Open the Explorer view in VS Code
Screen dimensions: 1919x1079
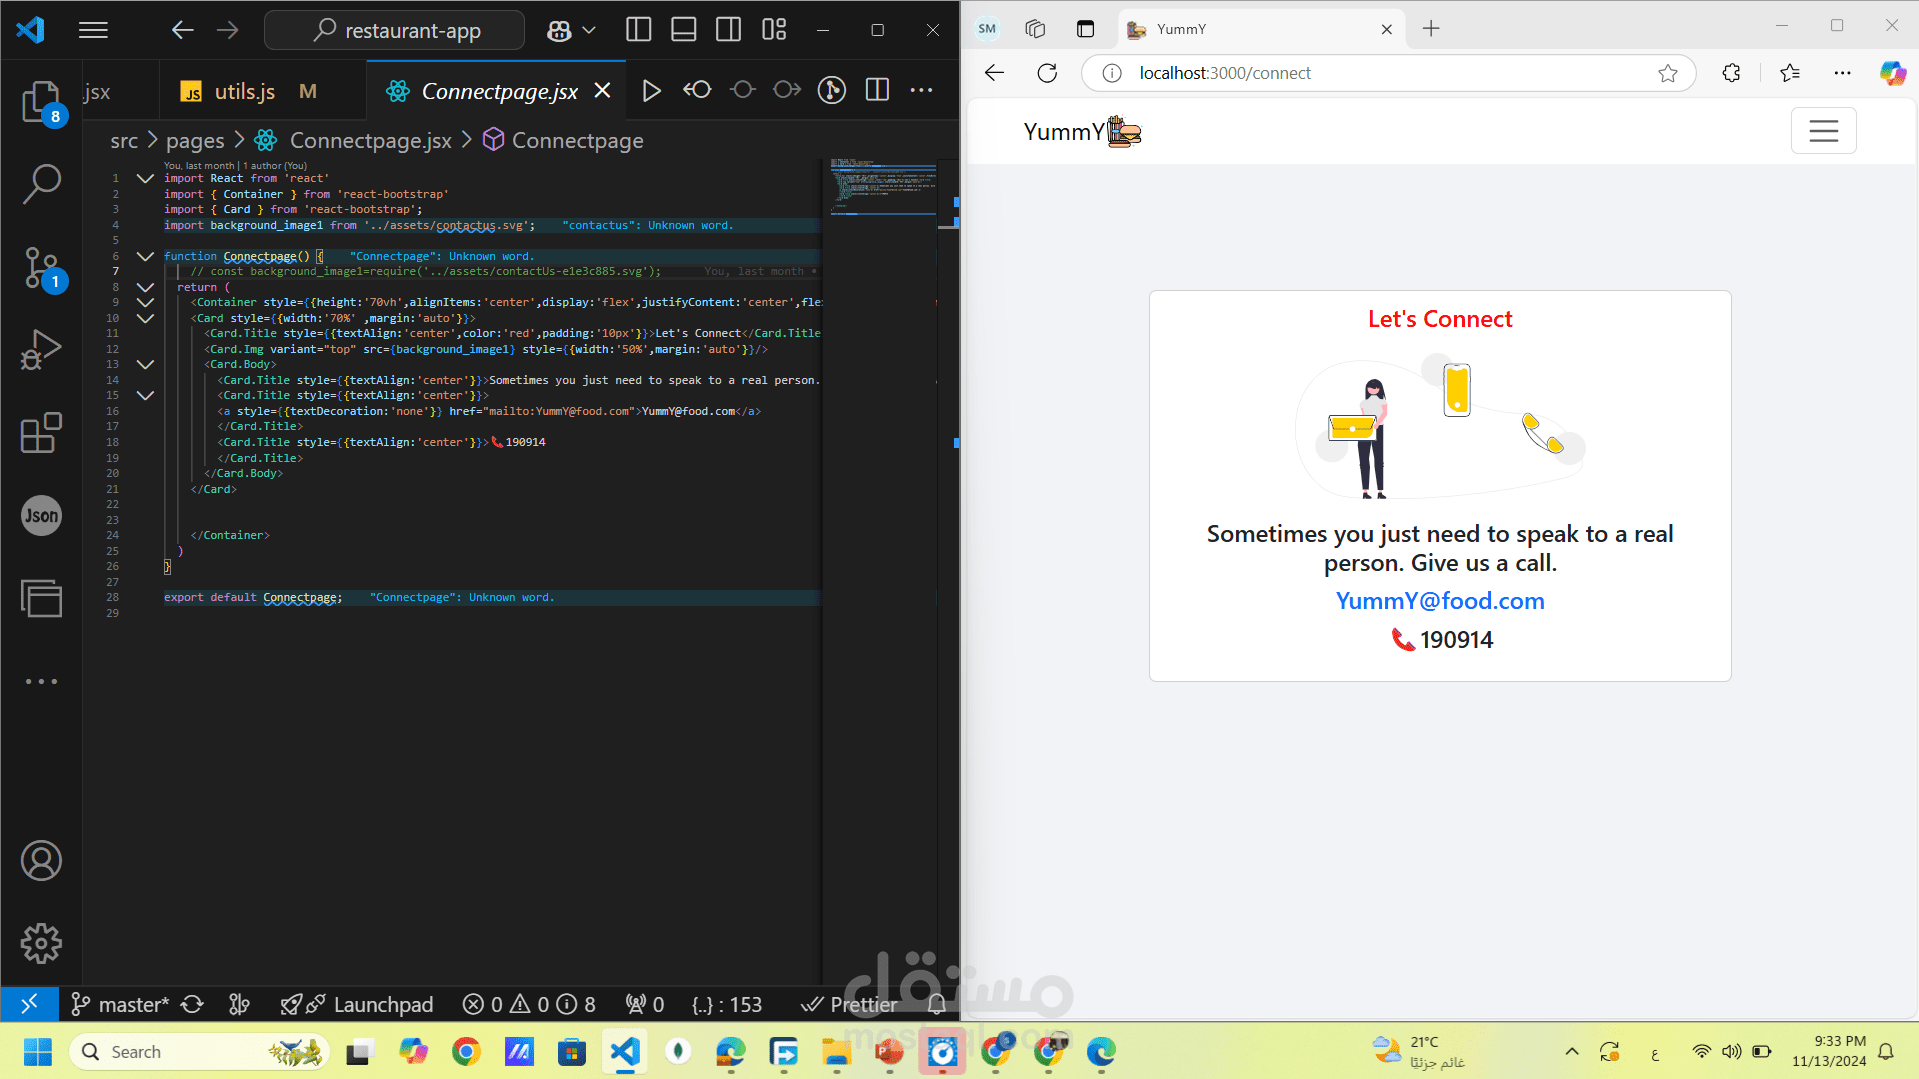pos(41,102)
